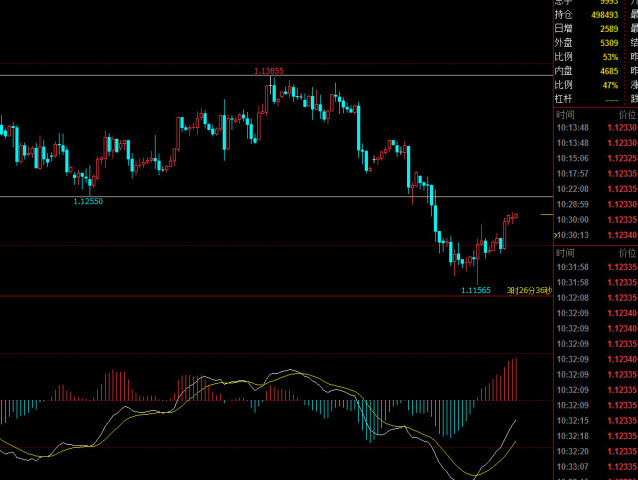Select the 10:33:07 tick row

[595, 466]
